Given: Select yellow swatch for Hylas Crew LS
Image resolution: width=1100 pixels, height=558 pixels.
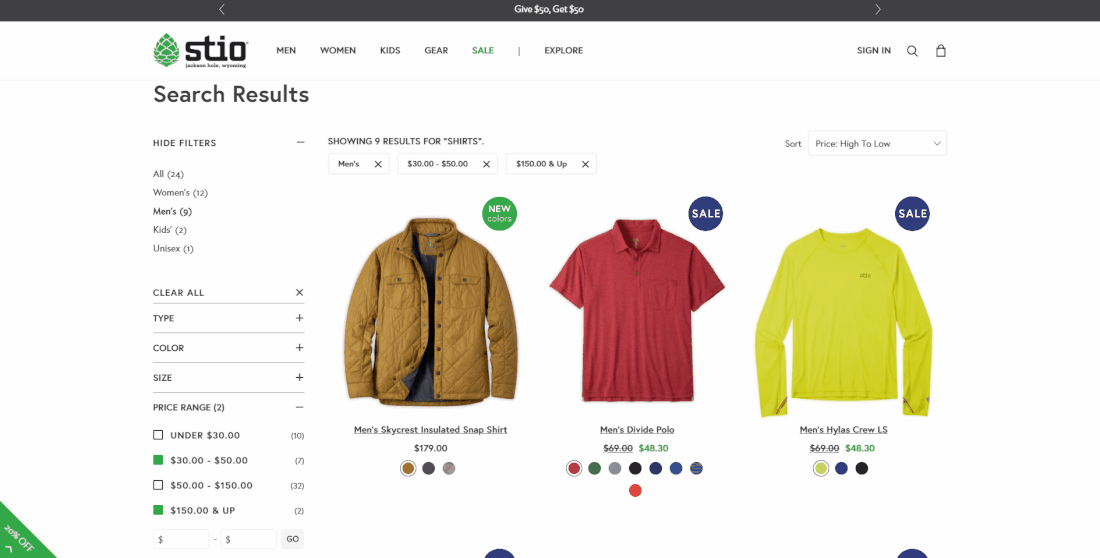Looking at the screenshot, I should tap(821, 468).
